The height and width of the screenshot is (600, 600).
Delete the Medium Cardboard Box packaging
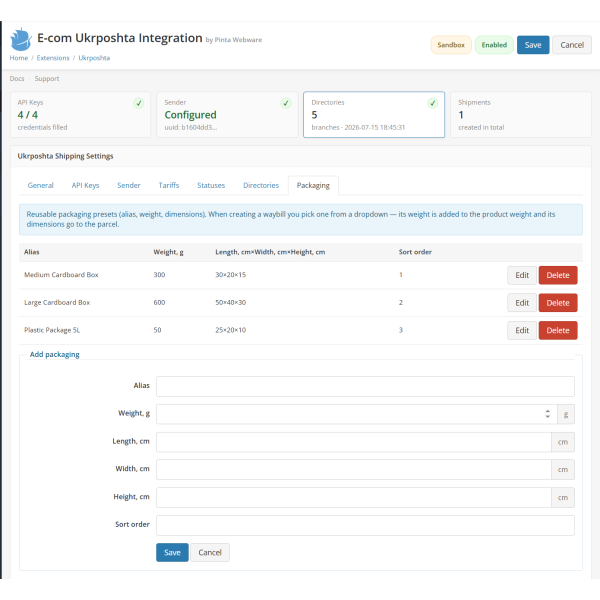tap(558, 275)
